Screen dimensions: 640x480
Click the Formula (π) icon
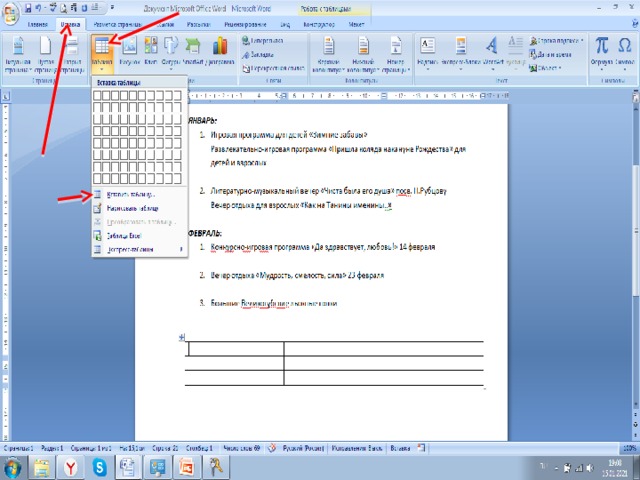(602, 50)
